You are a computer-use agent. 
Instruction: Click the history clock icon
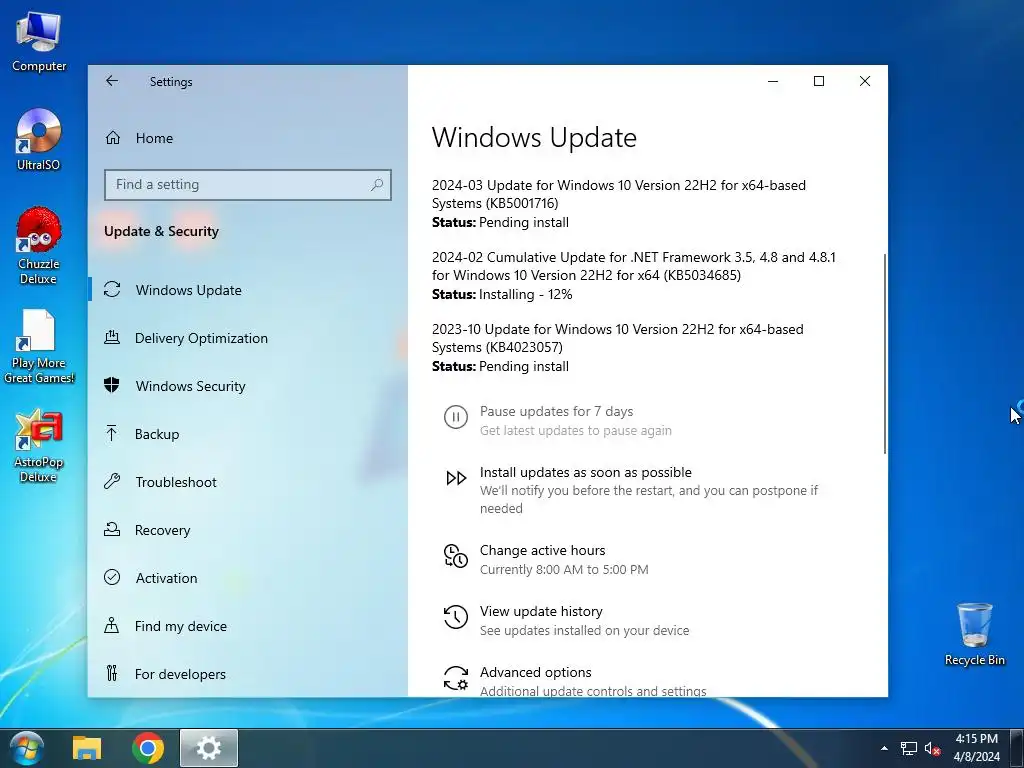456,616
